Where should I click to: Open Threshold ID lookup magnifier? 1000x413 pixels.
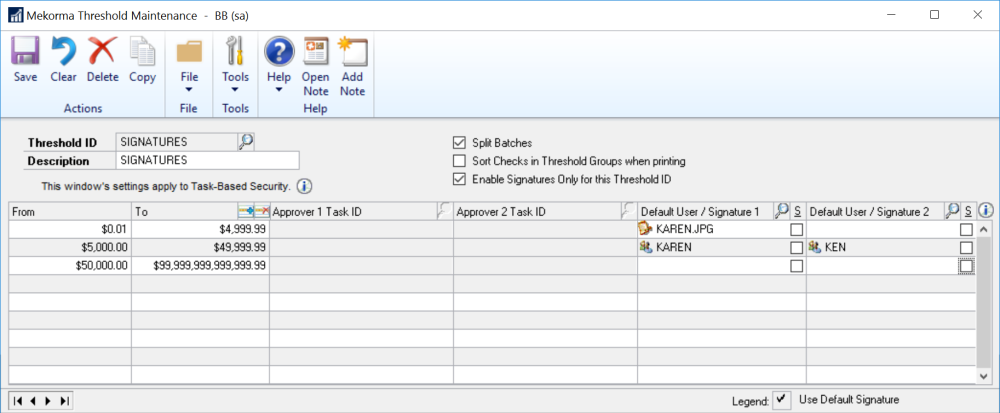pyautogui.click(x=246, y=141)
